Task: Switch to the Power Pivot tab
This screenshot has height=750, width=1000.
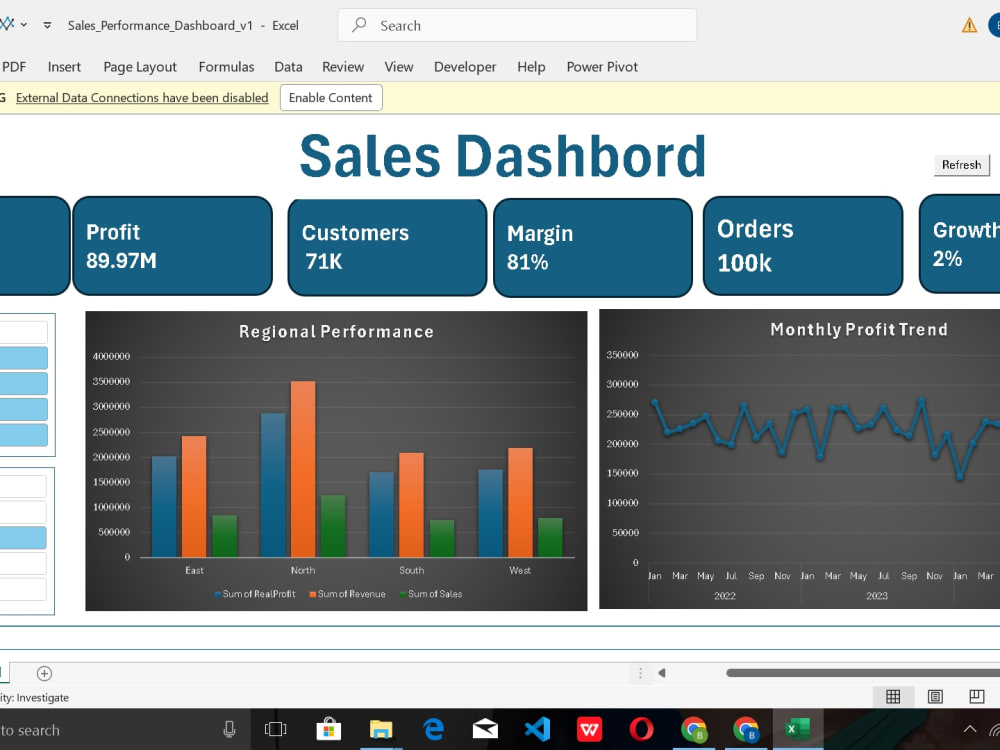Action: (602, 67)
